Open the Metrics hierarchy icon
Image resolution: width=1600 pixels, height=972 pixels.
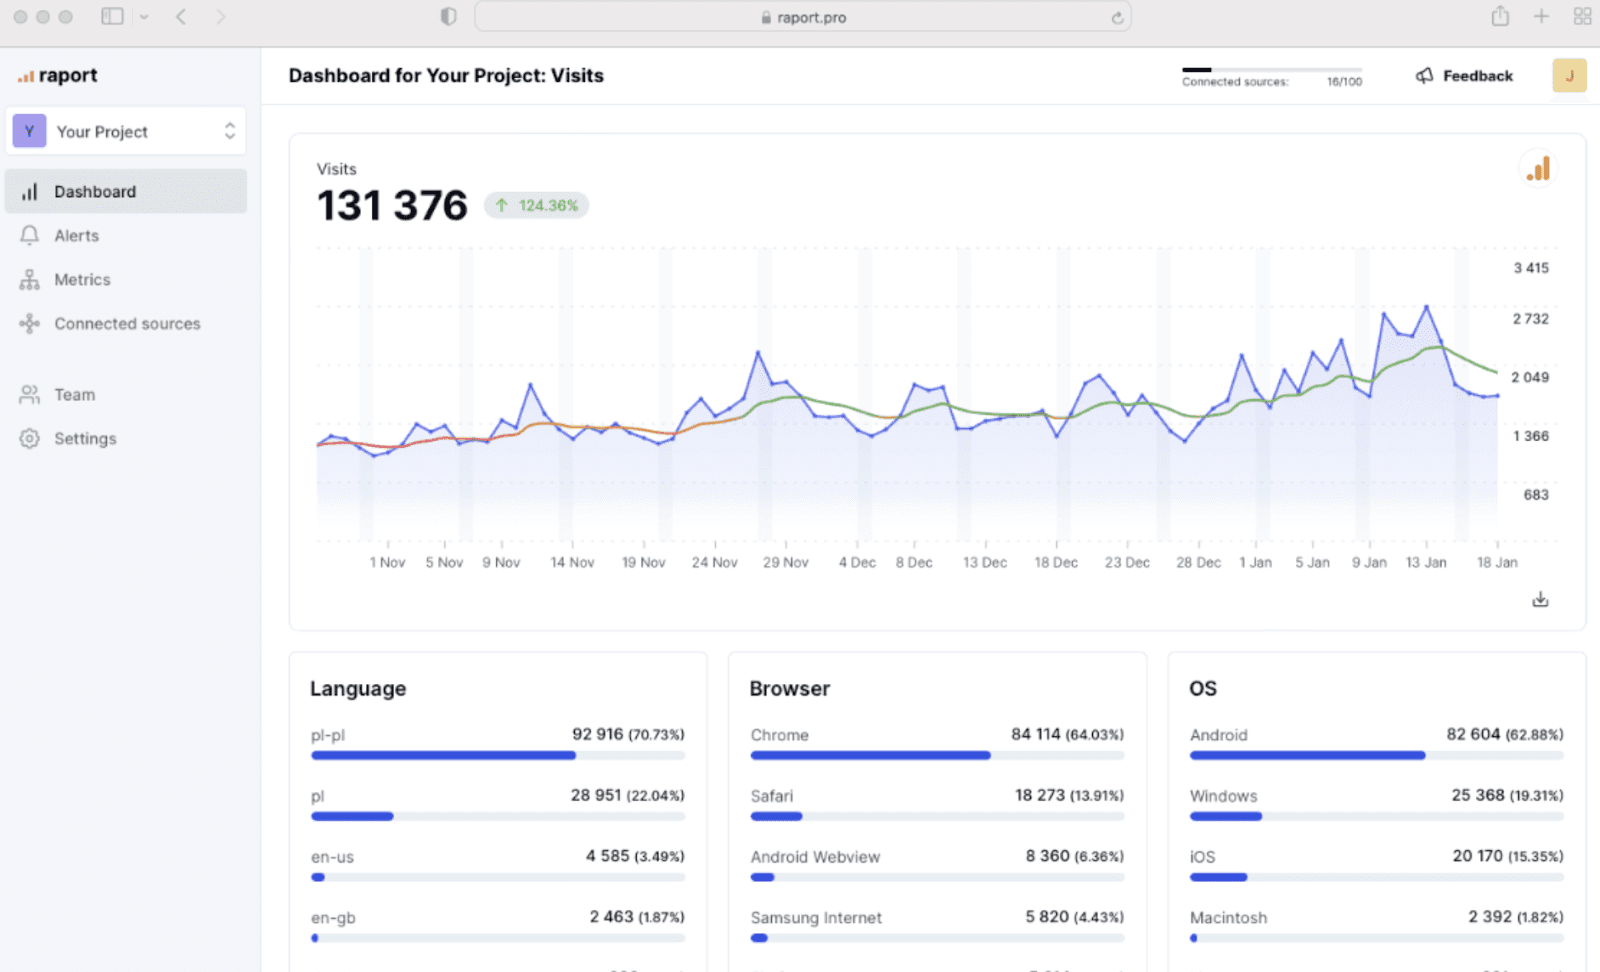pos(30,279)
